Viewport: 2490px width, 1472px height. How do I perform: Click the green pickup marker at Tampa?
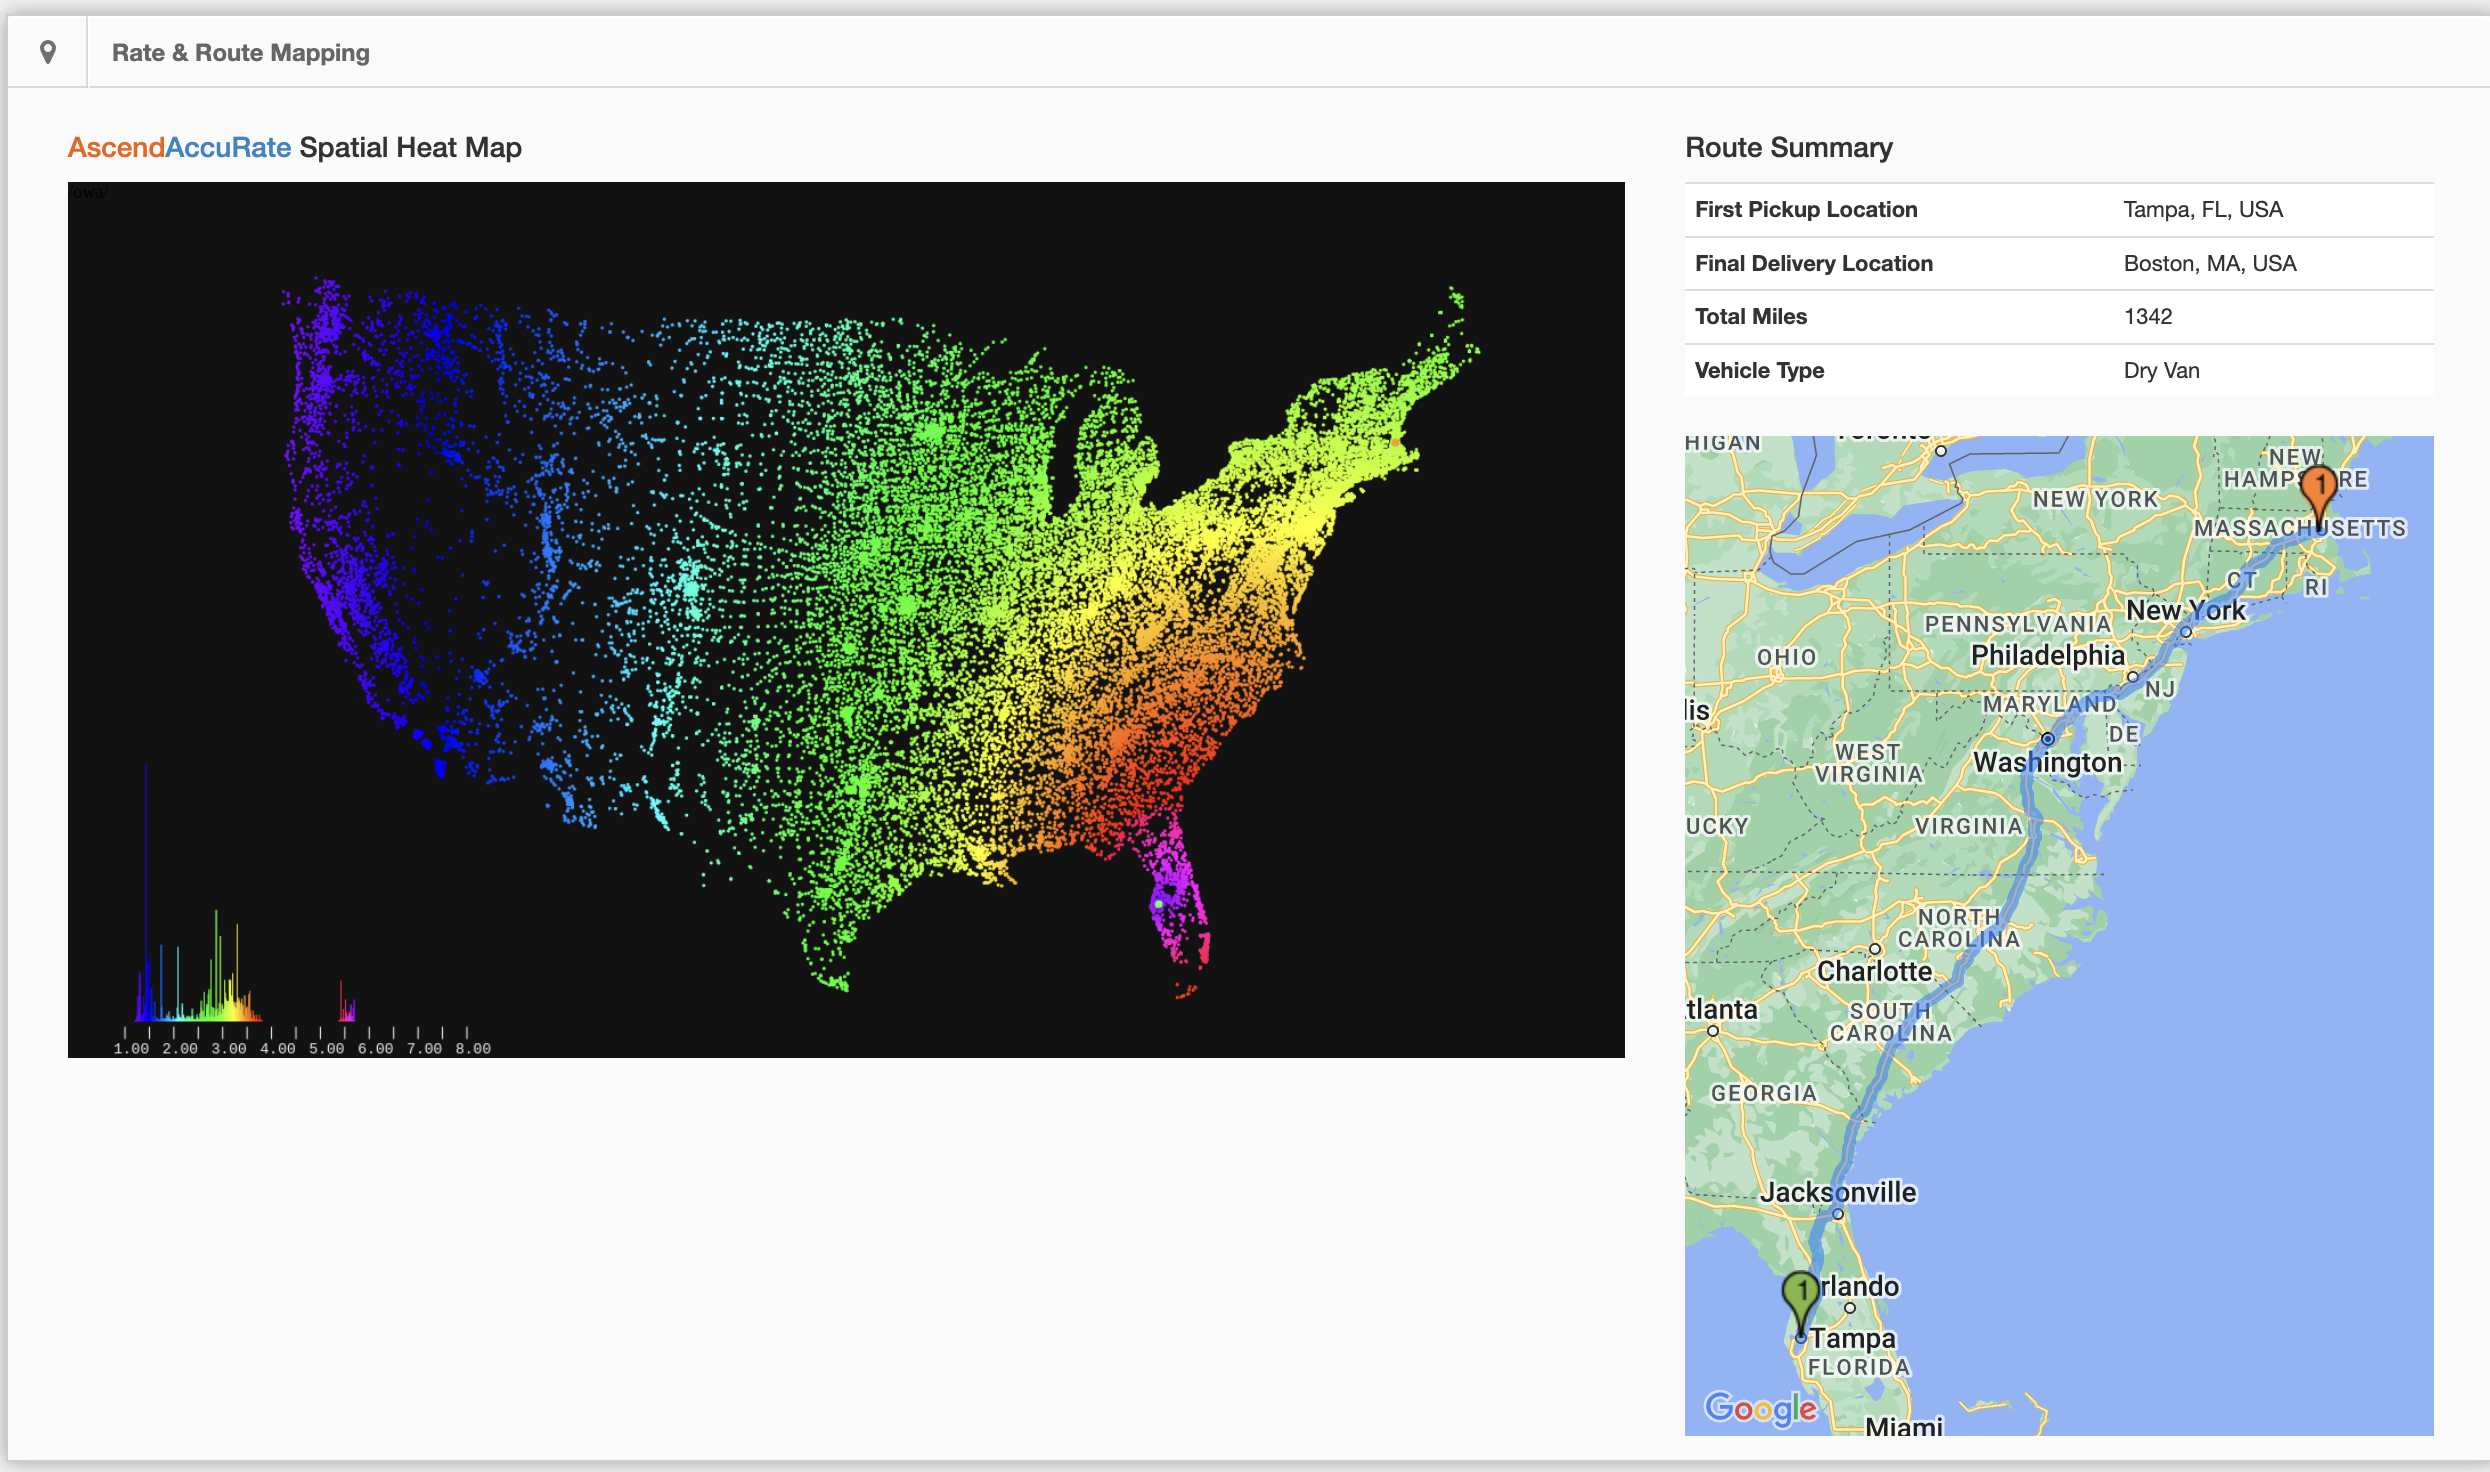pos(1801,1304)
